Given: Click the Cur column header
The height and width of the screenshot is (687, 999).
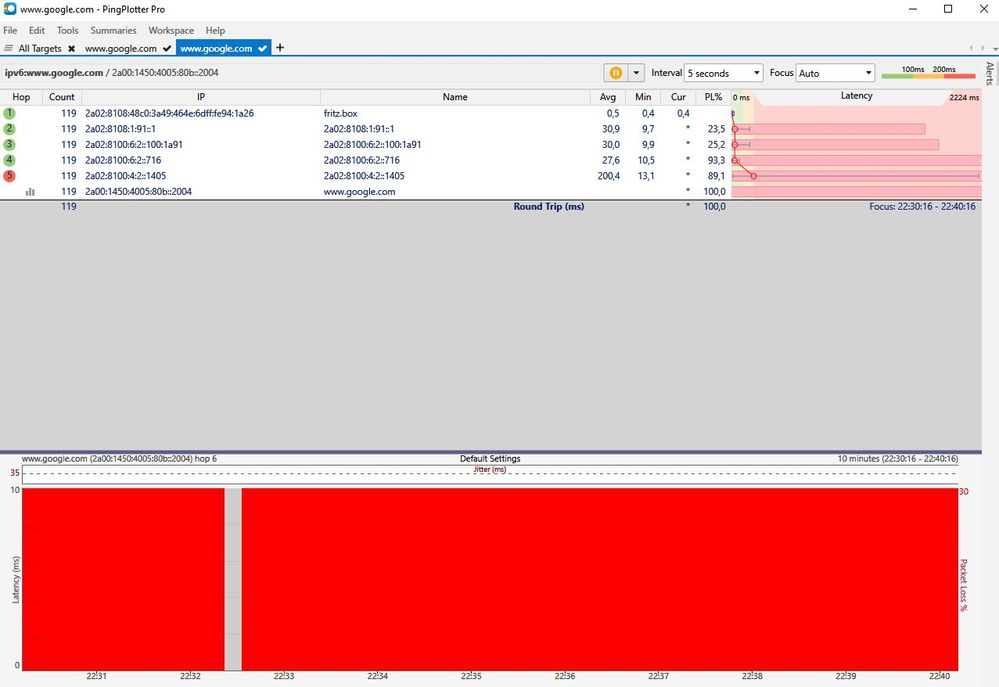Looking at the screenshot, I should tap(679, 97).
